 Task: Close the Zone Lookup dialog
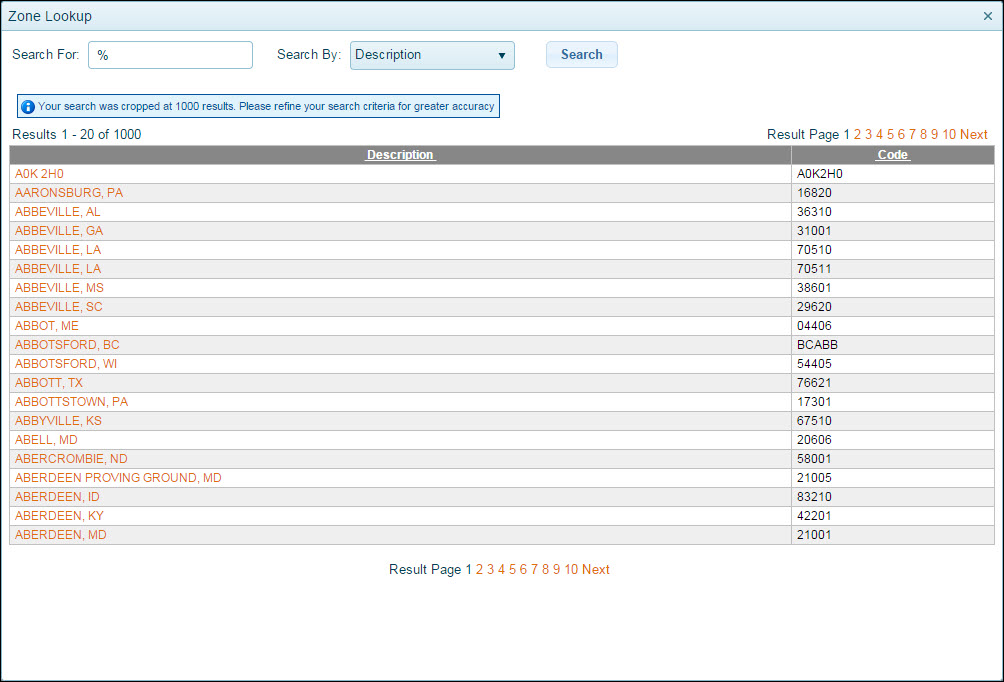pyautogui.click(x=988, y=16)
